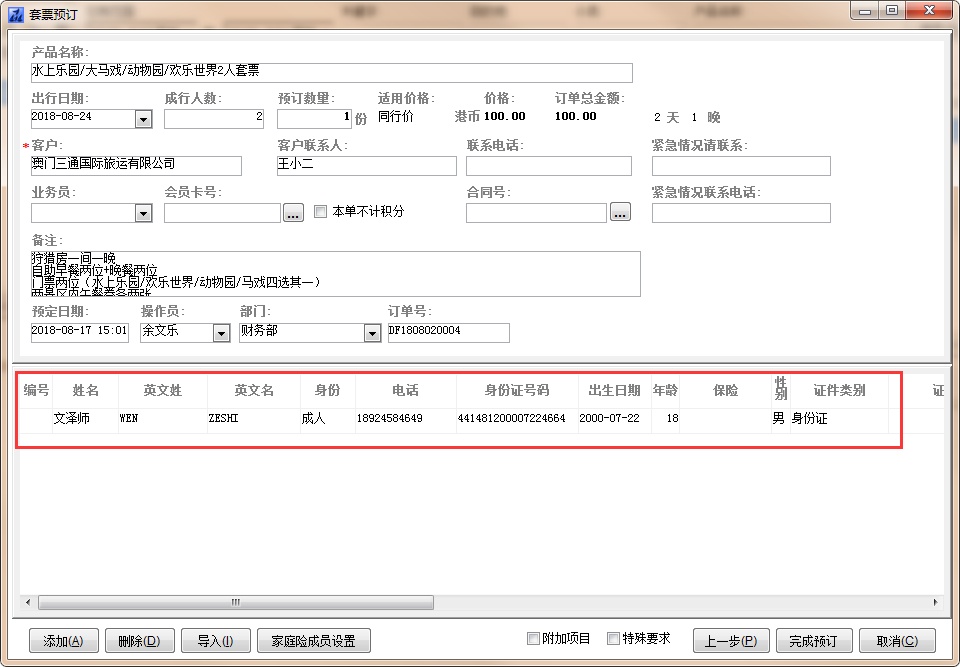Minimize the 套票预订 window
This screenshot has height=667, width=960.
pos(865,11)
